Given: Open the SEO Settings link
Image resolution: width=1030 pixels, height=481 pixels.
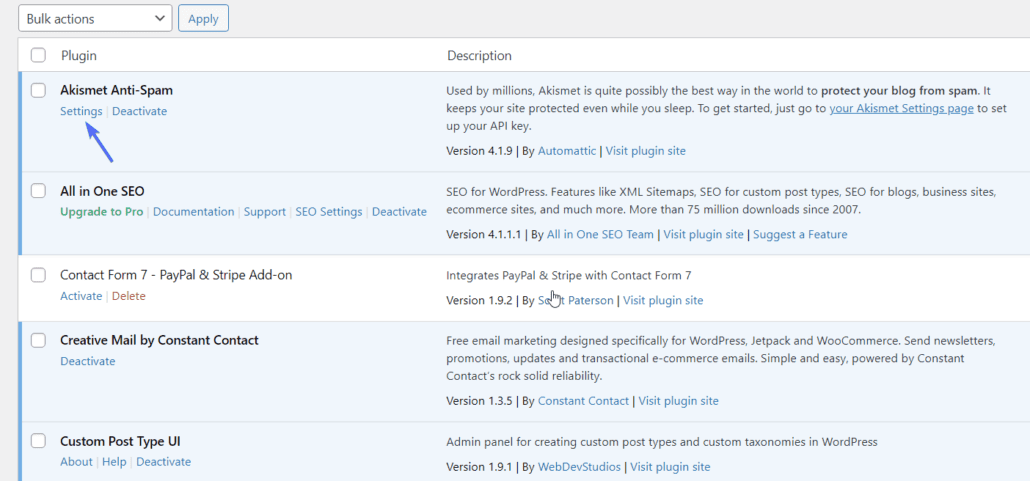Looking at the screenshot, I should click(x=328, y=212).
